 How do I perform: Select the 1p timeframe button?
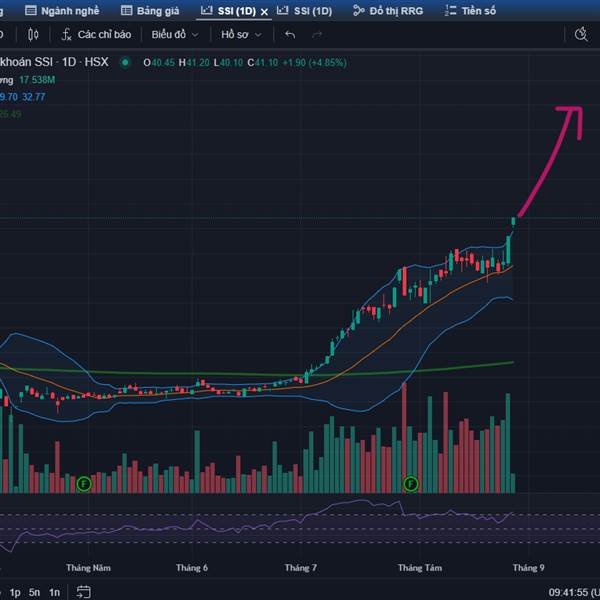point(15,592)
